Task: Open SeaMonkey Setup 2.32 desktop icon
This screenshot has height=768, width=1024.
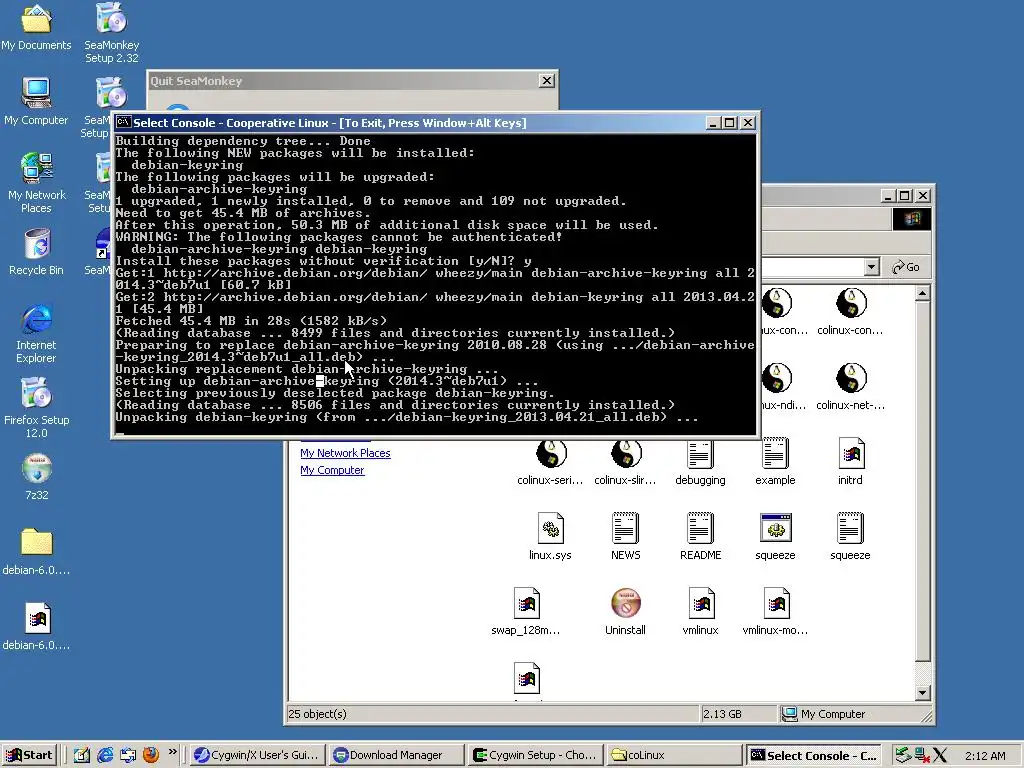Action: pyautogui.click(x=112, y=33)
